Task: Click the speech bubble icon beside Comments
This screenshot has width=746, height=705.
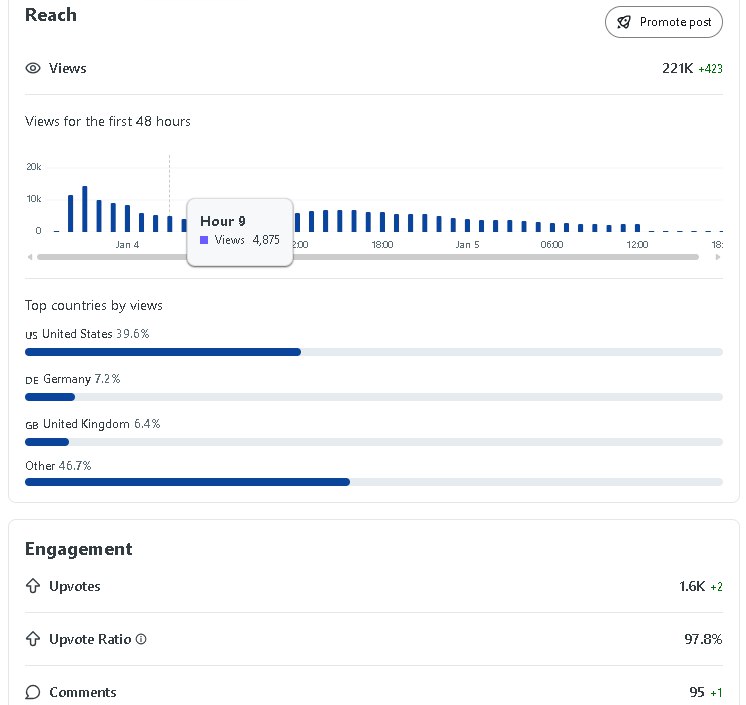Action: 33,692
